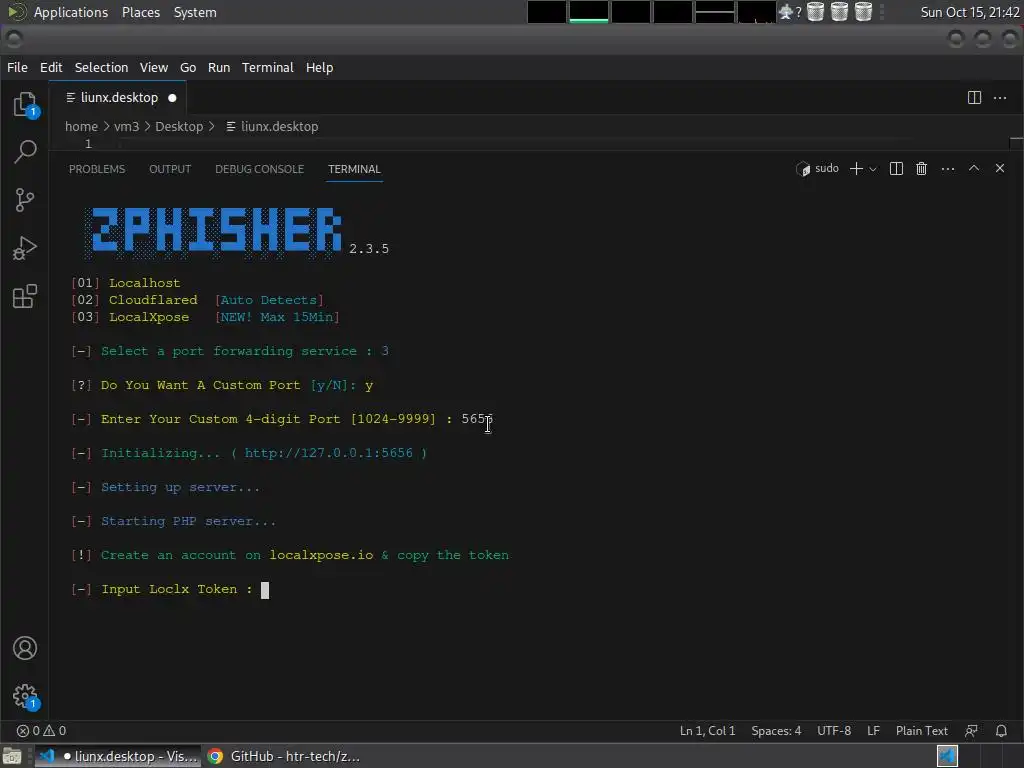Open editor More Actions ellipsis

(1000, 98)
